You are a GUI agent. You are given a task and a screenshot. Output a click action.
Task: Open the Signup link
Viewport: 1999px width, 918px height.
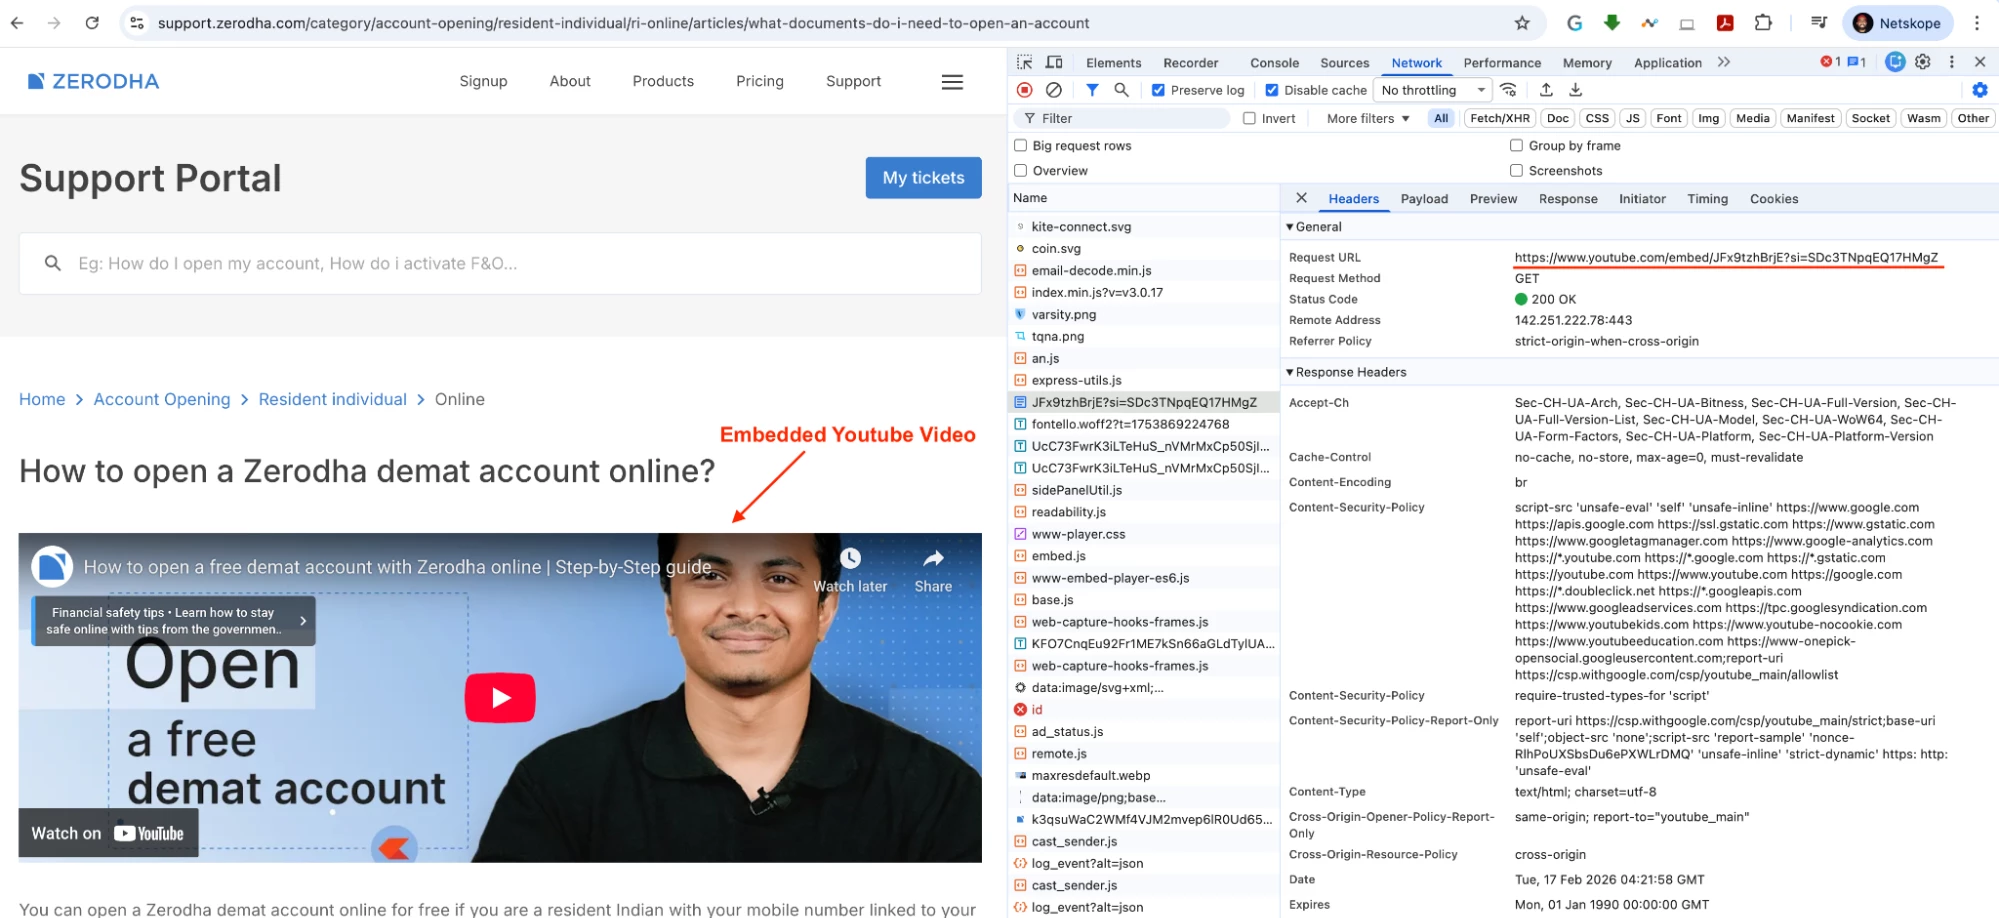(483, 81)
